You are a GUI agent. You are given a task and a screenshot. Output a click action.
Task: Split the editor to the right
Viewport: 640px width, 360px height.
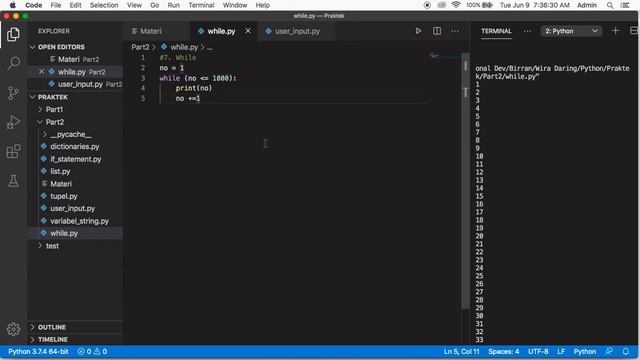click(437, 31)
